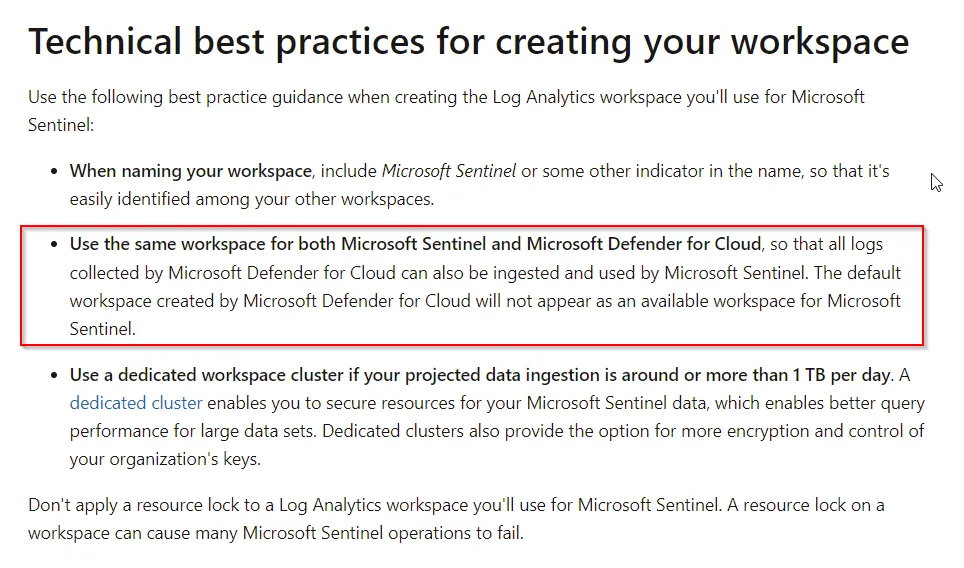This screenshot has width=964, height=568.
Task: Click the bold Use the same workspace phrase
Action: (415, 244)
